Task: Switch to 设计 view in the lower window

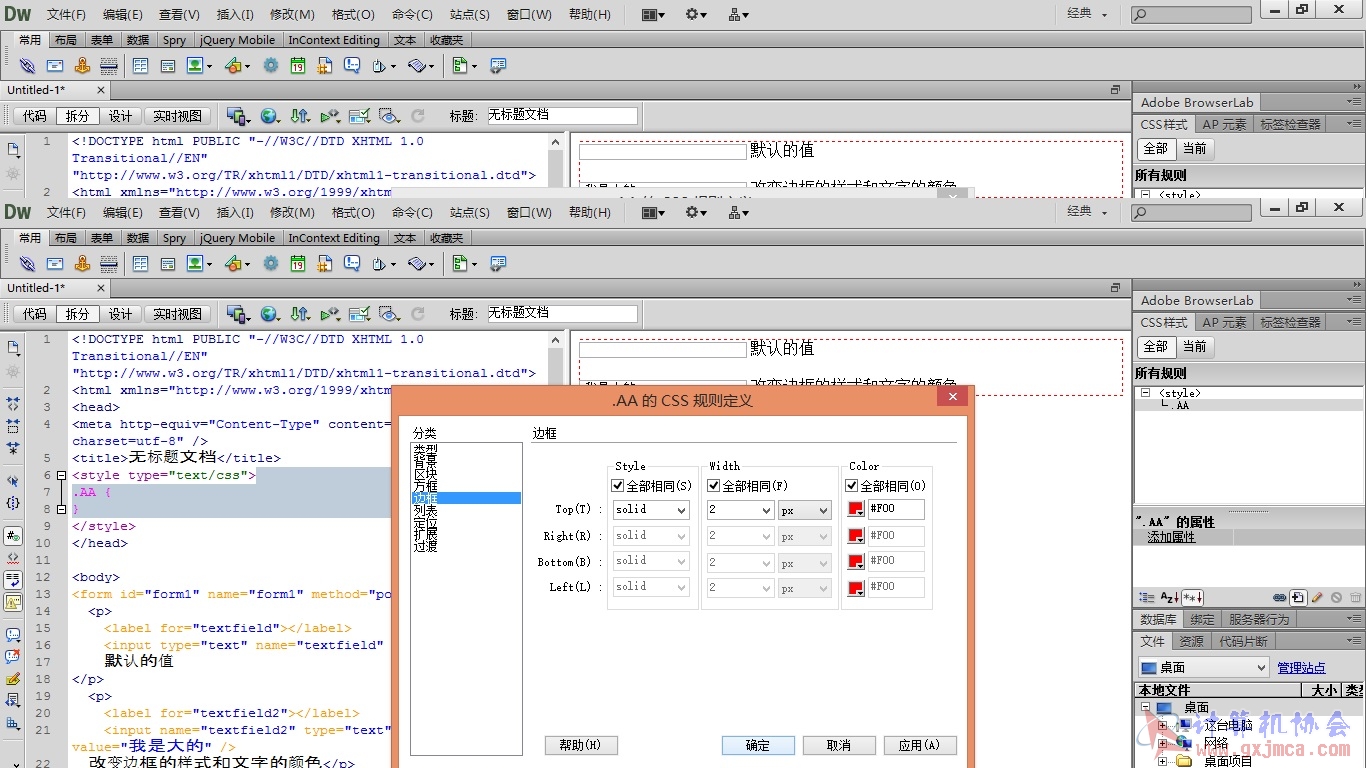Action: [x=120, y=314]
